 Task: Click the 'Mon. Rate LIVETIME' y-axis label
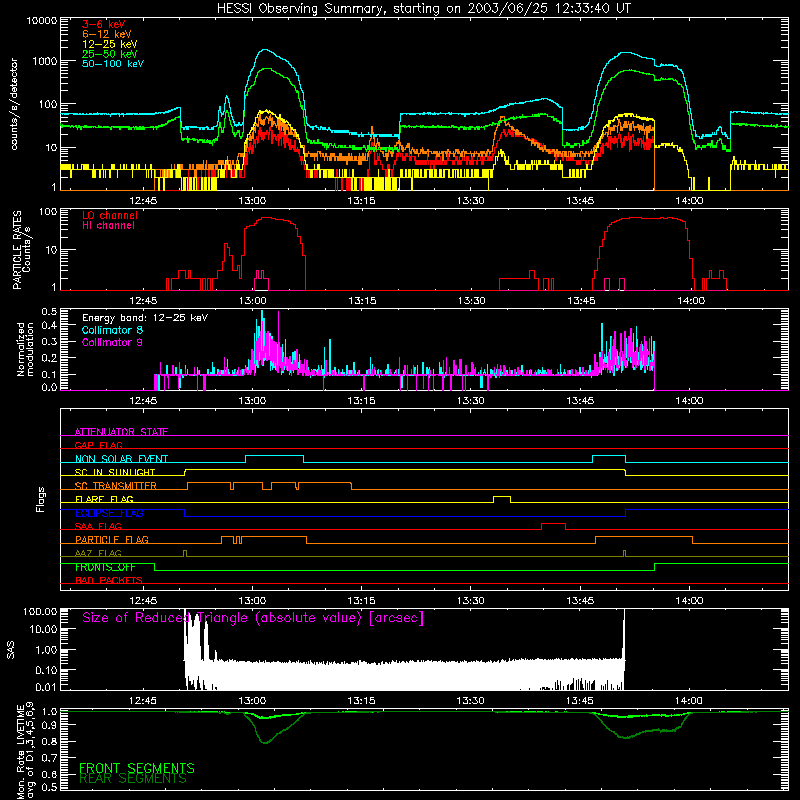(x=24, y=750)
